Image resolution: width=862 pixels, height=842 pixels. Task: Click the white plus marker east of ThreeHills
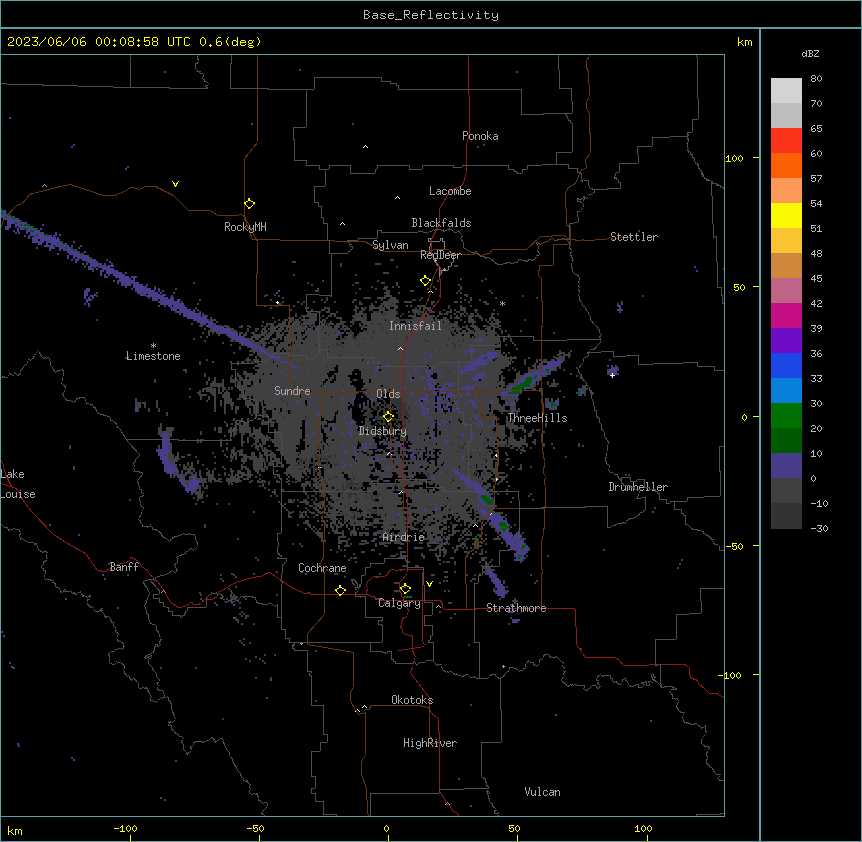tap(612, 375)
